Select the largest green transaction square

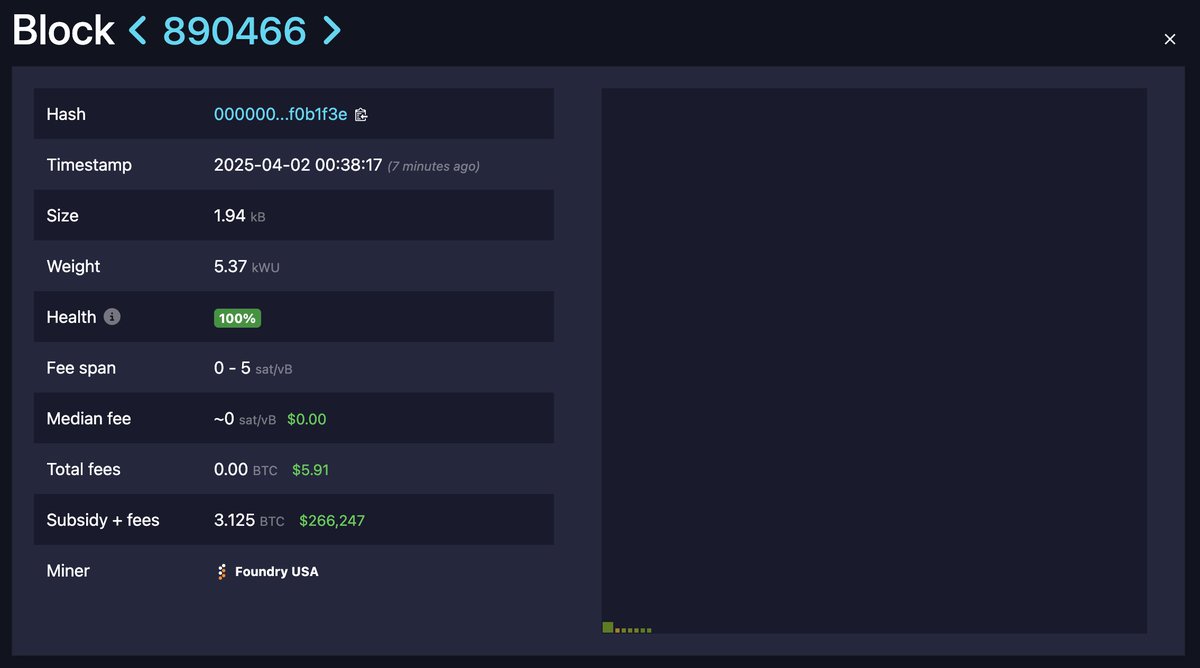[x=607, y=627]
